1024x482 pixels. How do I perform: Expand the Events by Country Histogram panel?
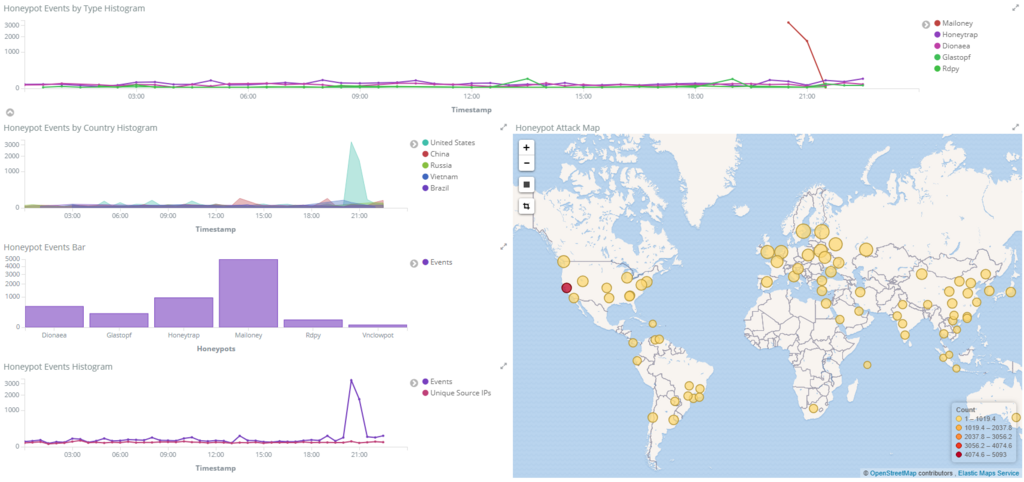(504, 127)
